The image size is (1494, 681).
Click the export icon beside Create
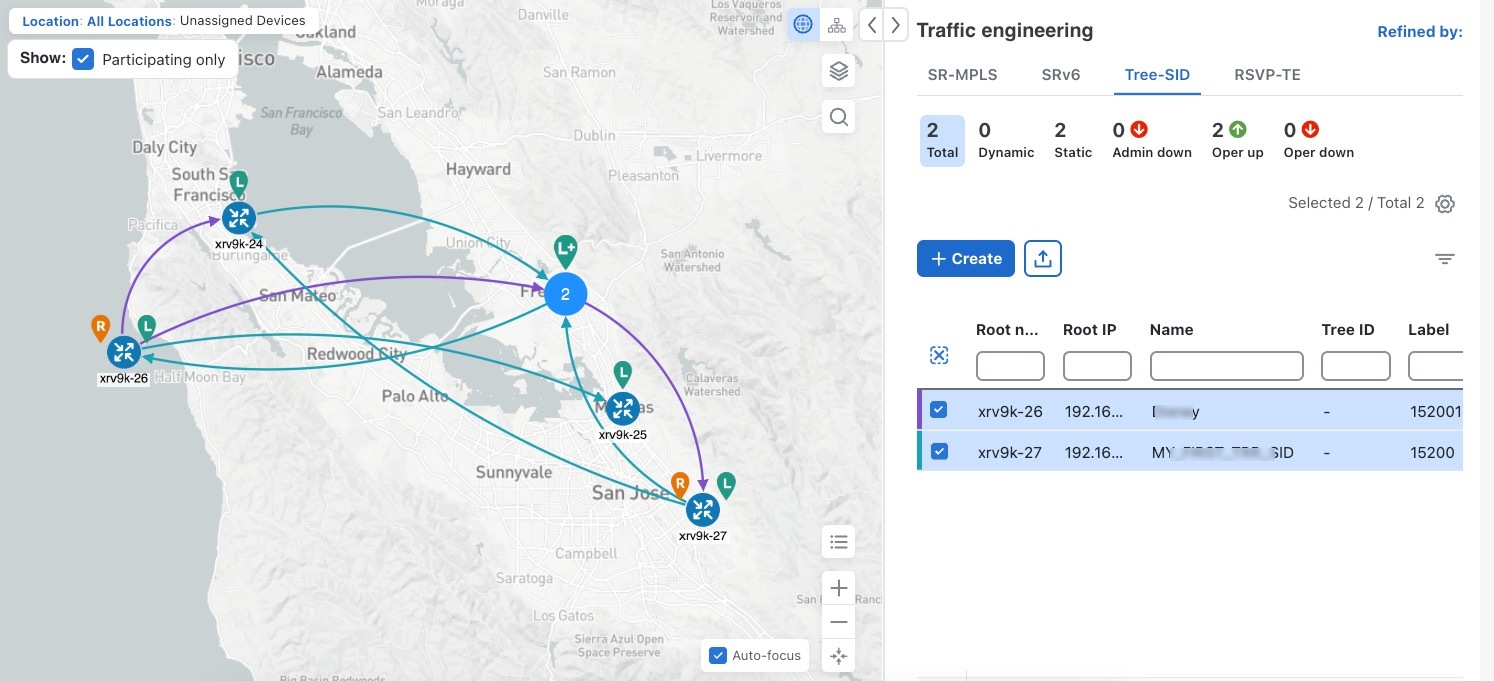tap(1042, 258)
